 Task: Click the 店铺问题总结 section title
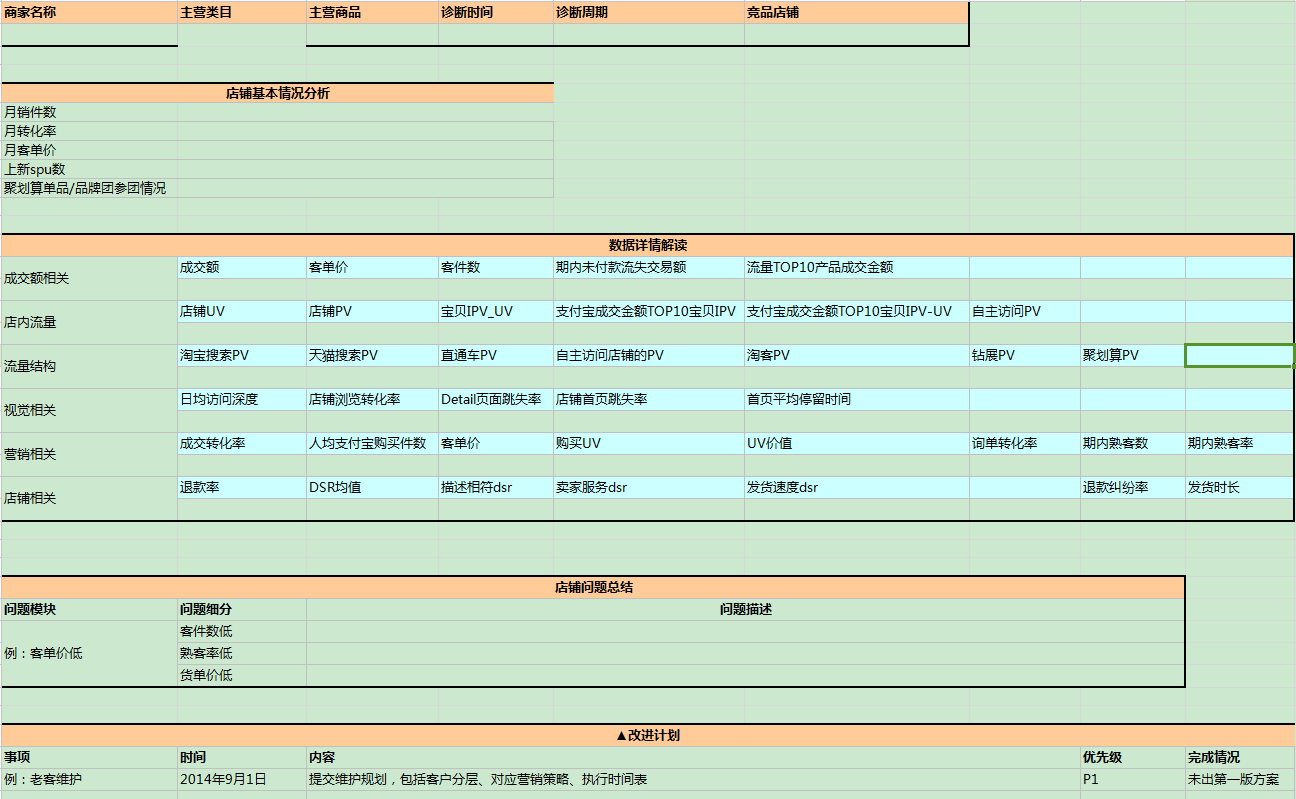coord(593,587)
